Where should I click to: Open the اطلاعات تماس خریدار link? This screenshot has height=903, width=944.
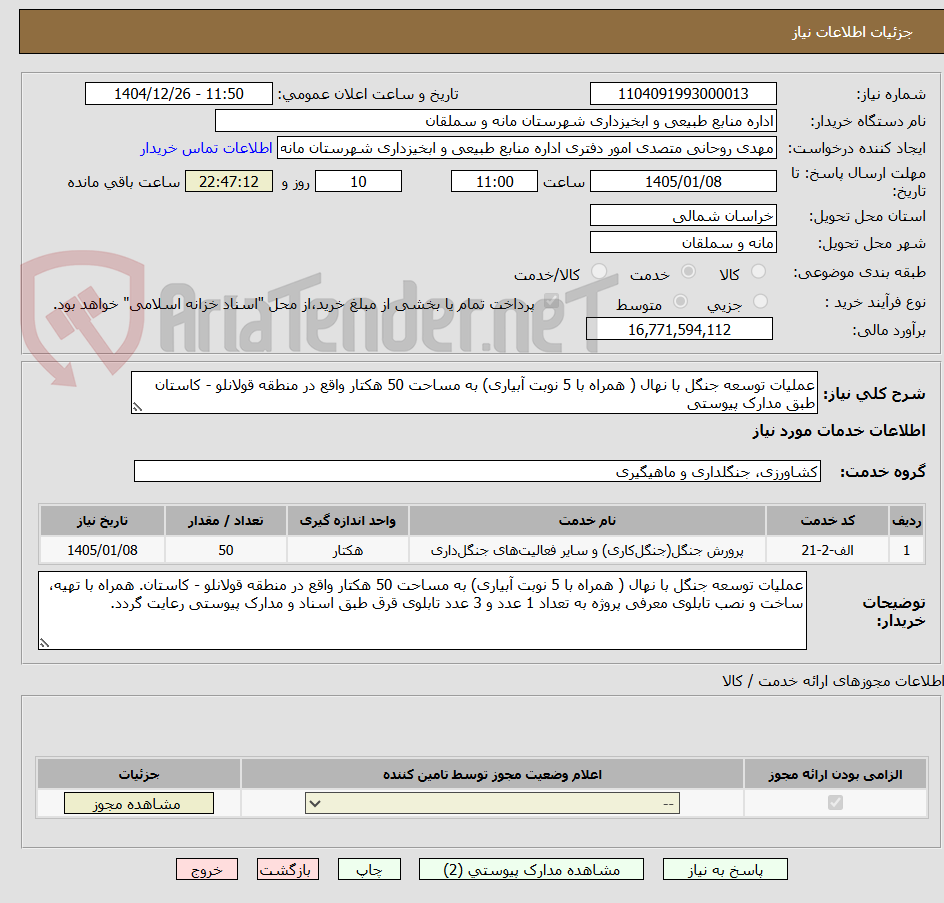(x=206, y=148)
